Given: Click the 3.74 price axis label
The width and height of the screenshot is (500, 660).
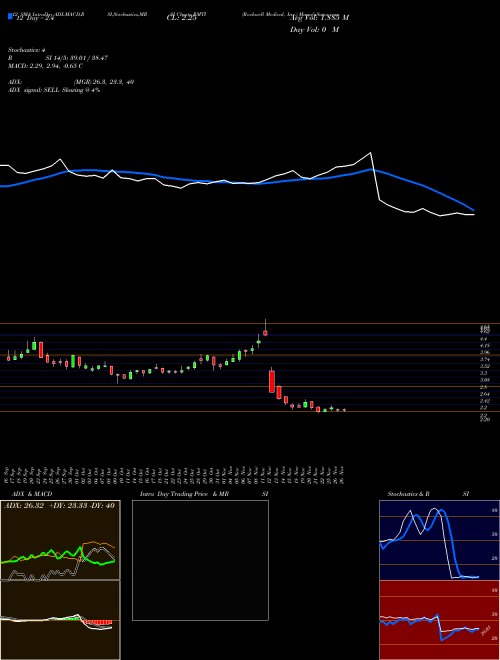Looking at the screenshot, I should pyautogui.click(x=484, y=359).
